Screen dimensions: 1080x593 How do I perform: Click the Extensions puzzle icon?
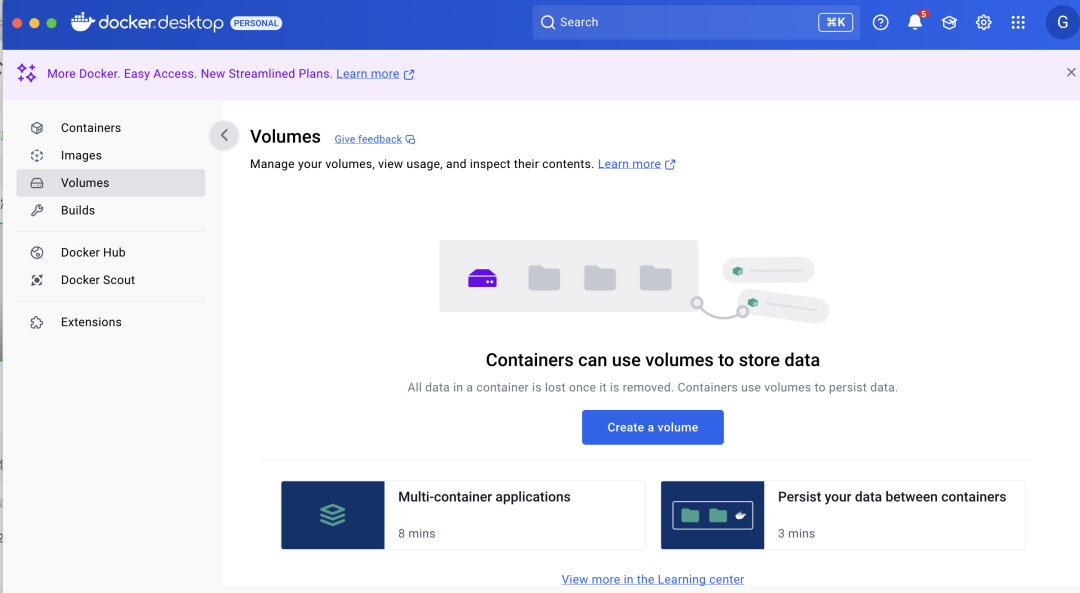pos(37,322)
